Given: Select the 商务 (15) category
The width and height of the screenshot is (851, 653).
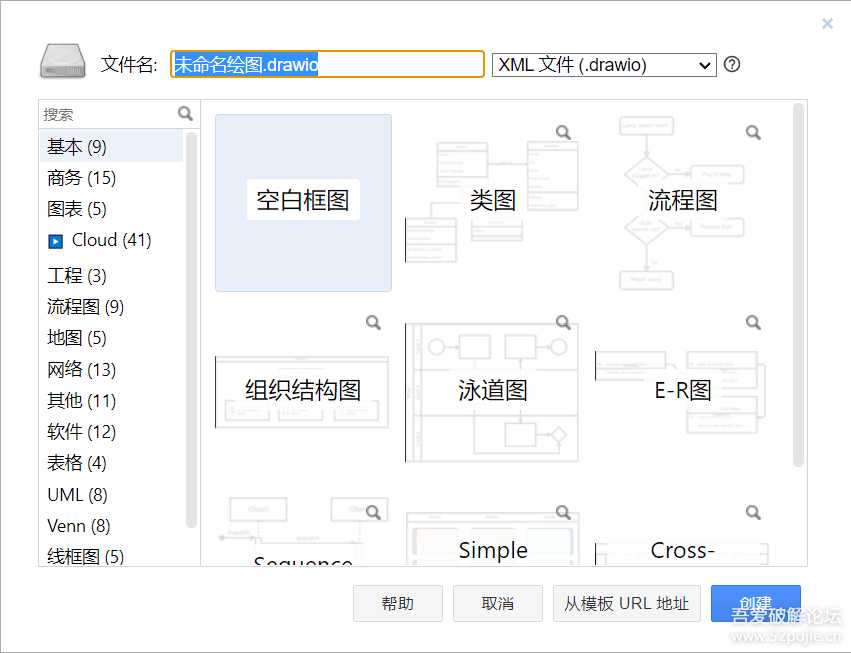Looking at the screenshot, I should point(81,178).
